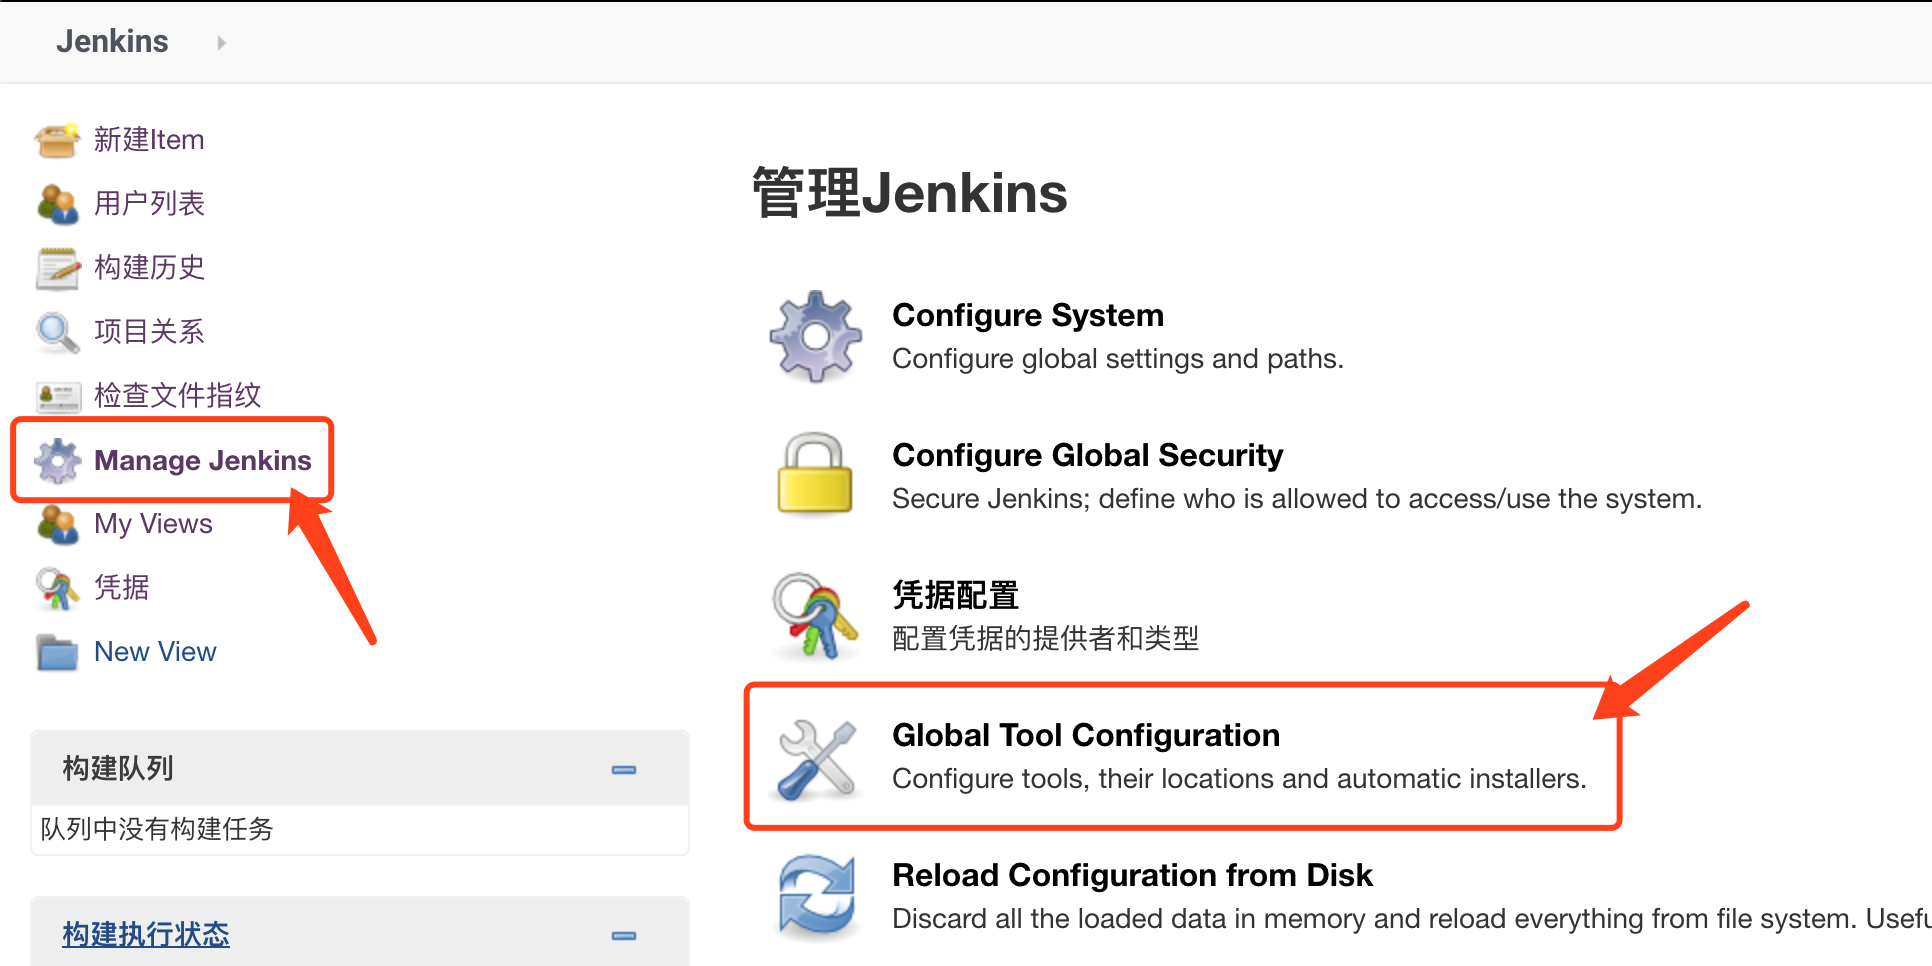Viewport: 1932px width, 966px height.
Task: Select the 新建Item package icon
Action: coord(57,140)
